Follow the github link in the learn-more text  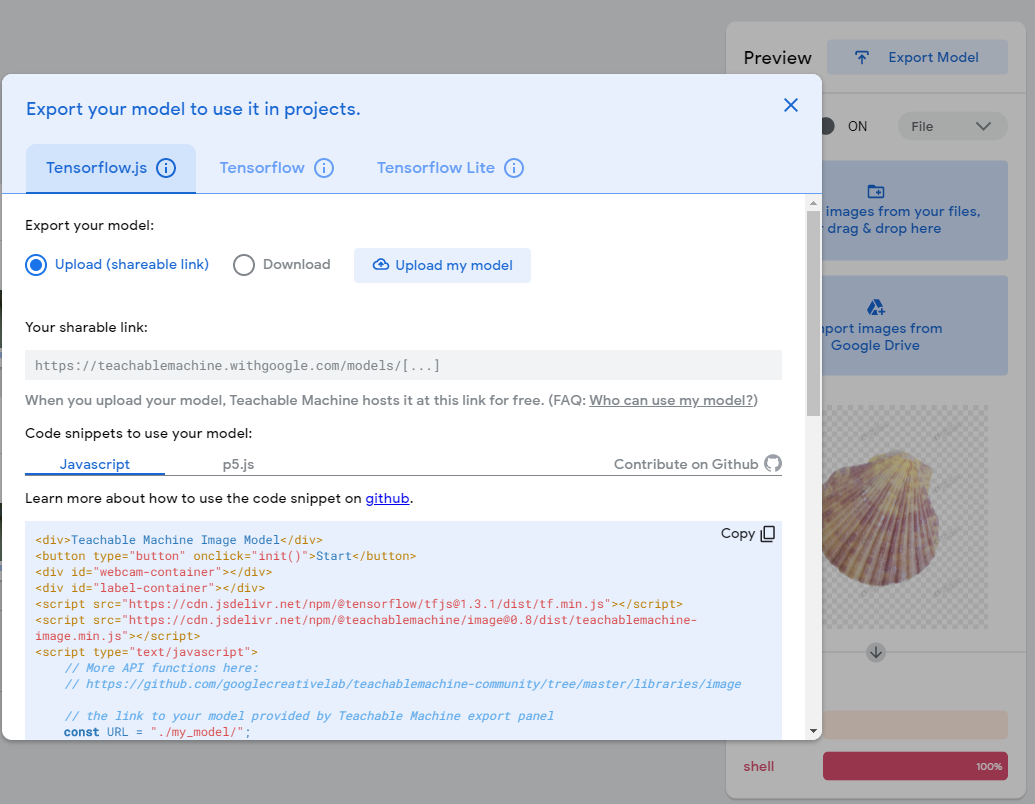click(387, 498)
